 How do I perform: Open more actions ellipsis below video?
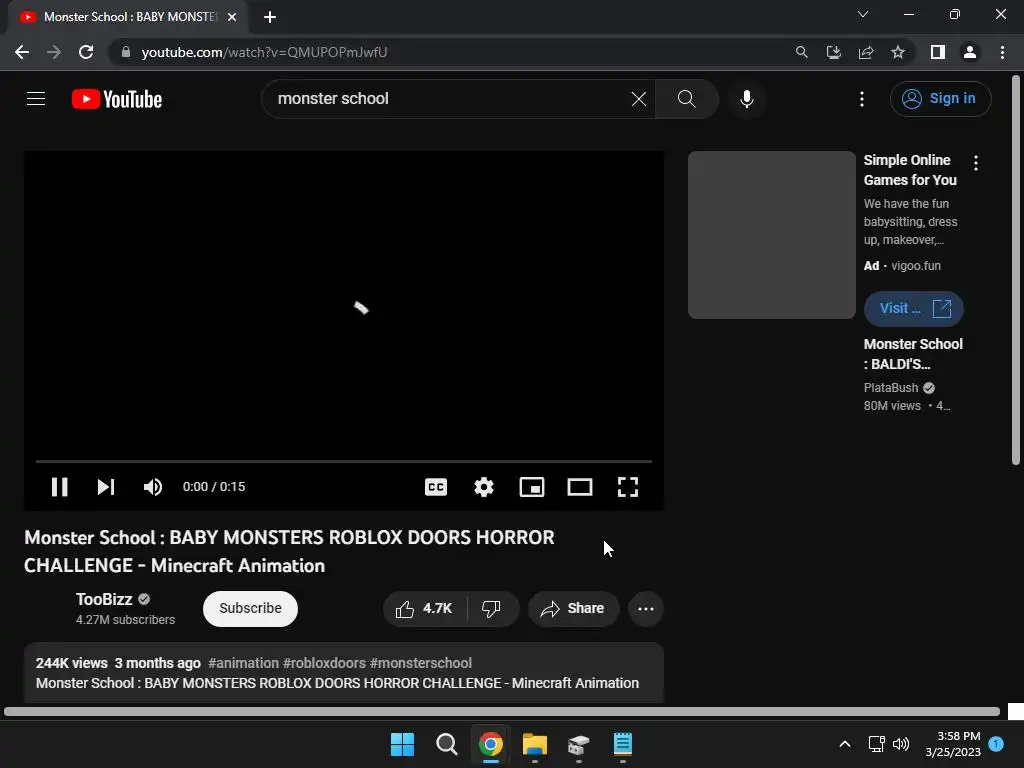pos(646,609)
